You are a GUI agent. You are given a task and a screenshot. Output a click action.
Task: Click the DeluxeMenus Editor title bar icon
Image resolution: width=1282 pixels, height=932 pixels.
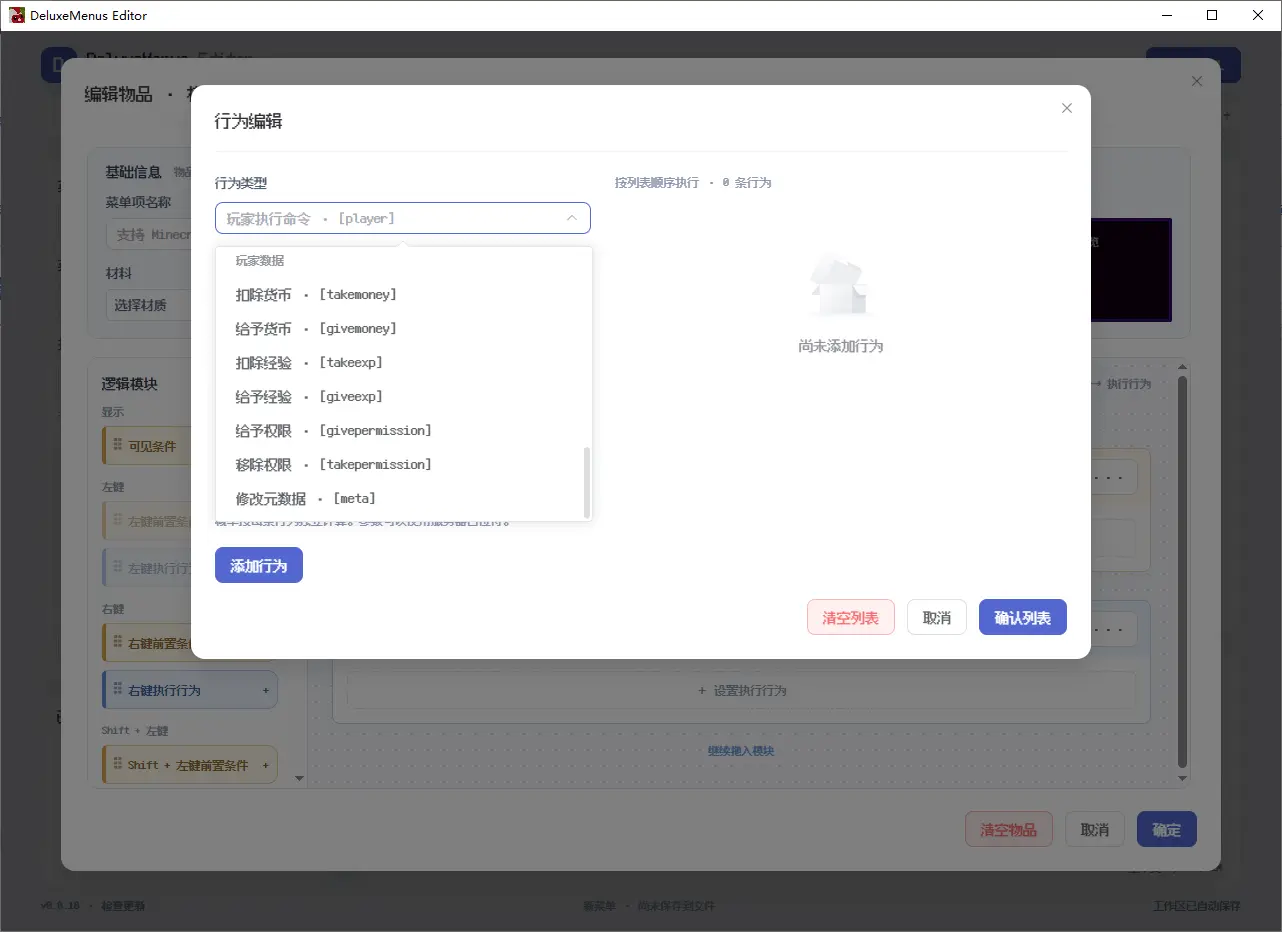17,15
